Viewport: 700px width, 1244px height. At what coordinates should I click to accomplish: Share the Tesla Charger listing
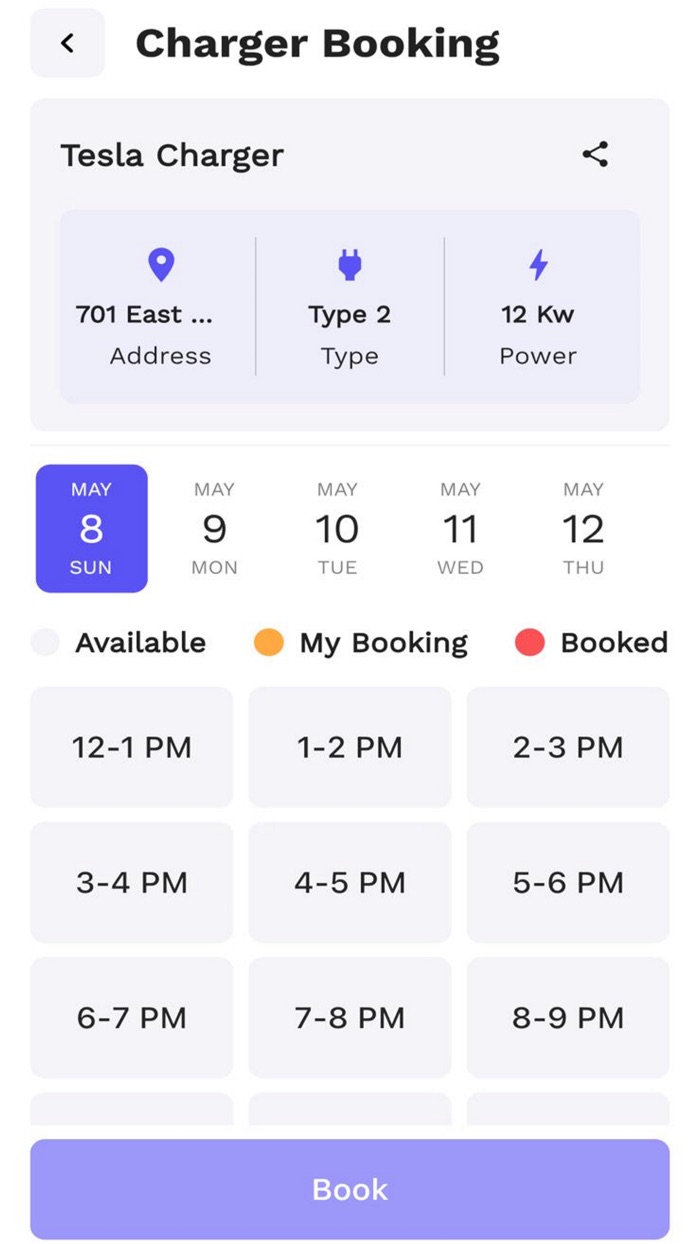(595, 154)
